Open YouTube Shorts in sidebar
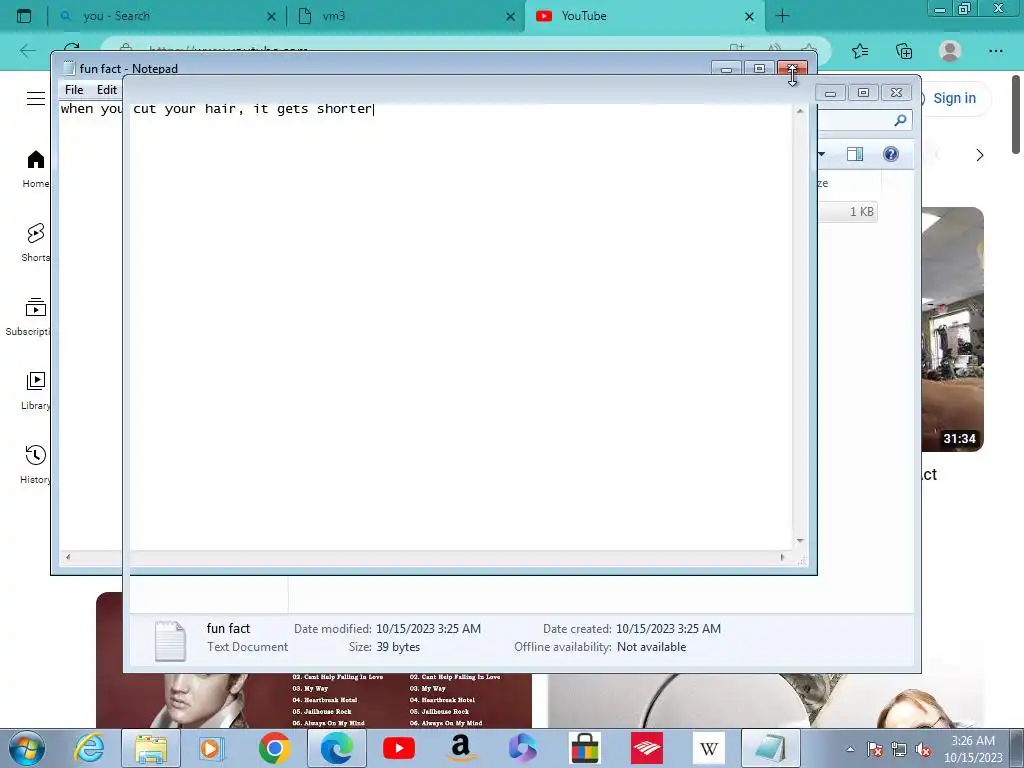 tap(36, 243)
